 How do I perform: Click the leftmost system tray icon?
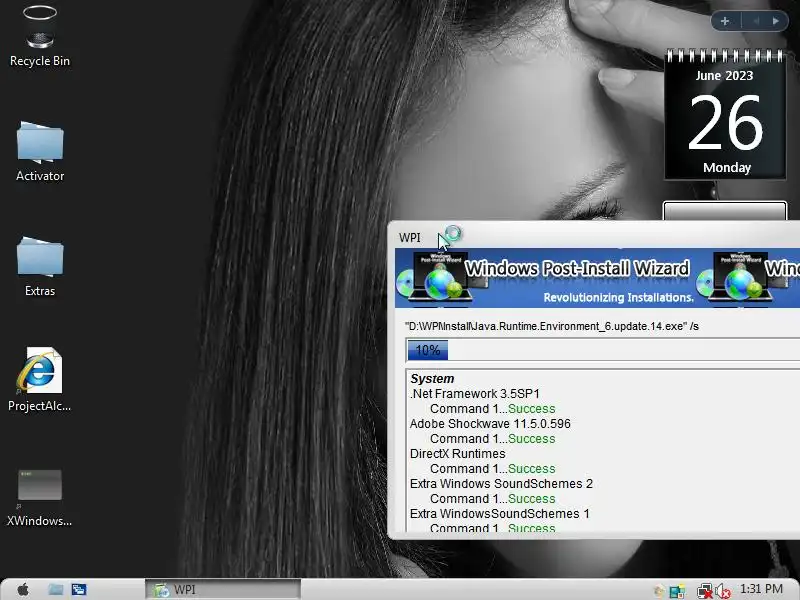(x=659, y=591)
